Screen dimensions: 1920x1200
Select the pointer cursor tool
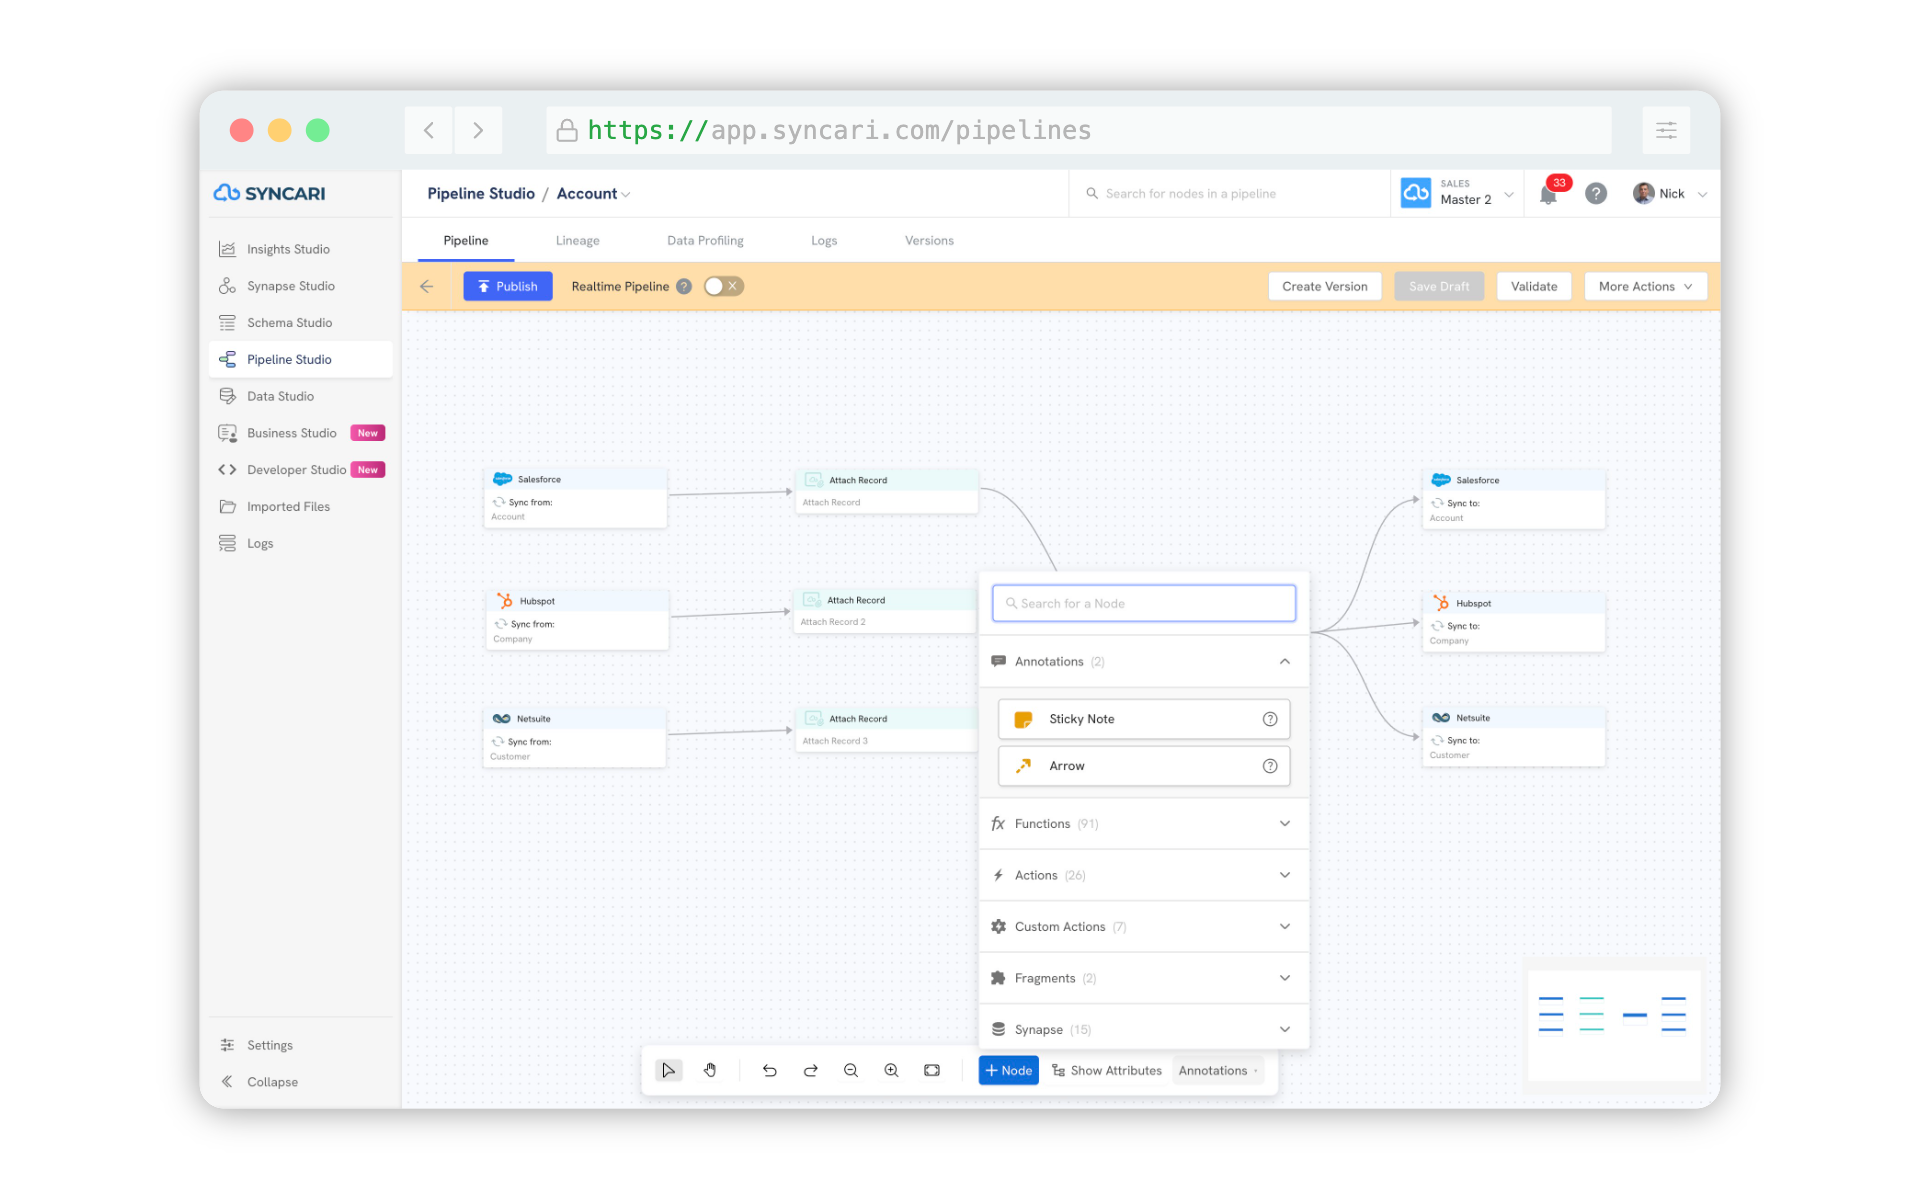668,1070
